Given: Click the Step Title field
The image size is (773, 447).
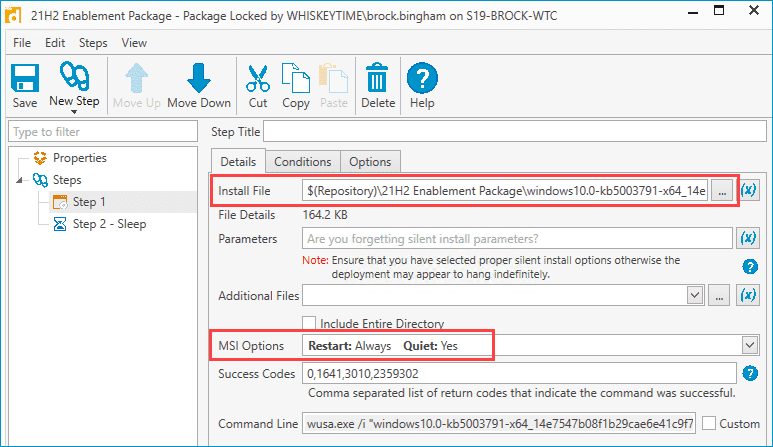Looking at the screenshot, I should click(515, 131).
